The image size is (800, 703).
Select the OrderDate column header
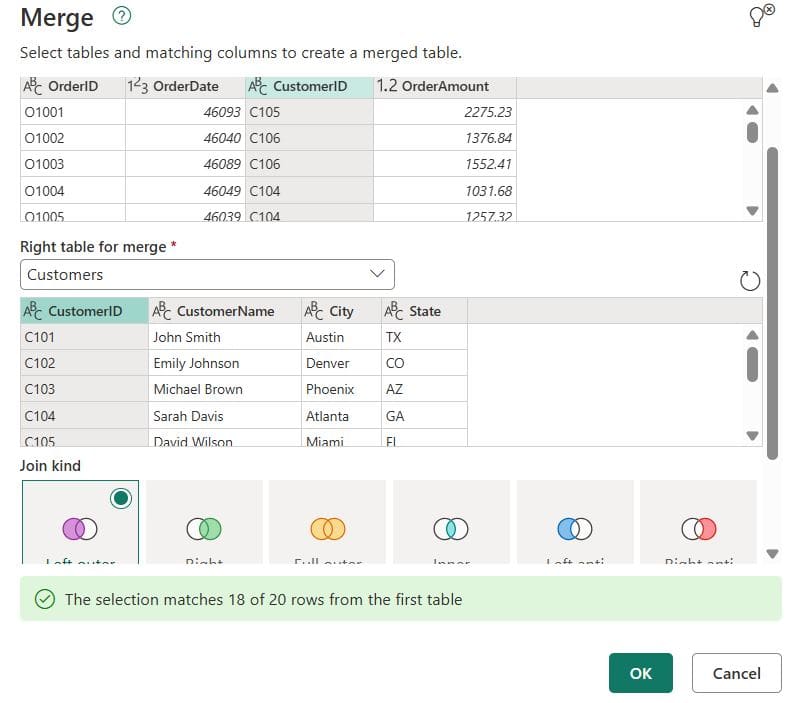185,87
